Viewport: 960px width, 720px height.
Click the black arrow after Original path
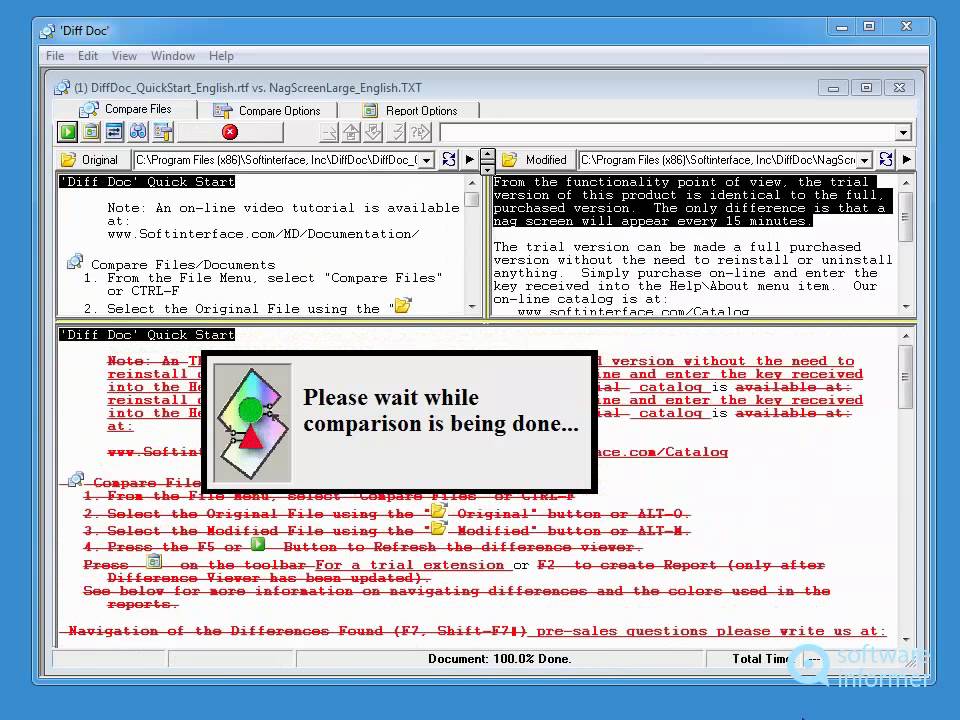coord(470,160)
